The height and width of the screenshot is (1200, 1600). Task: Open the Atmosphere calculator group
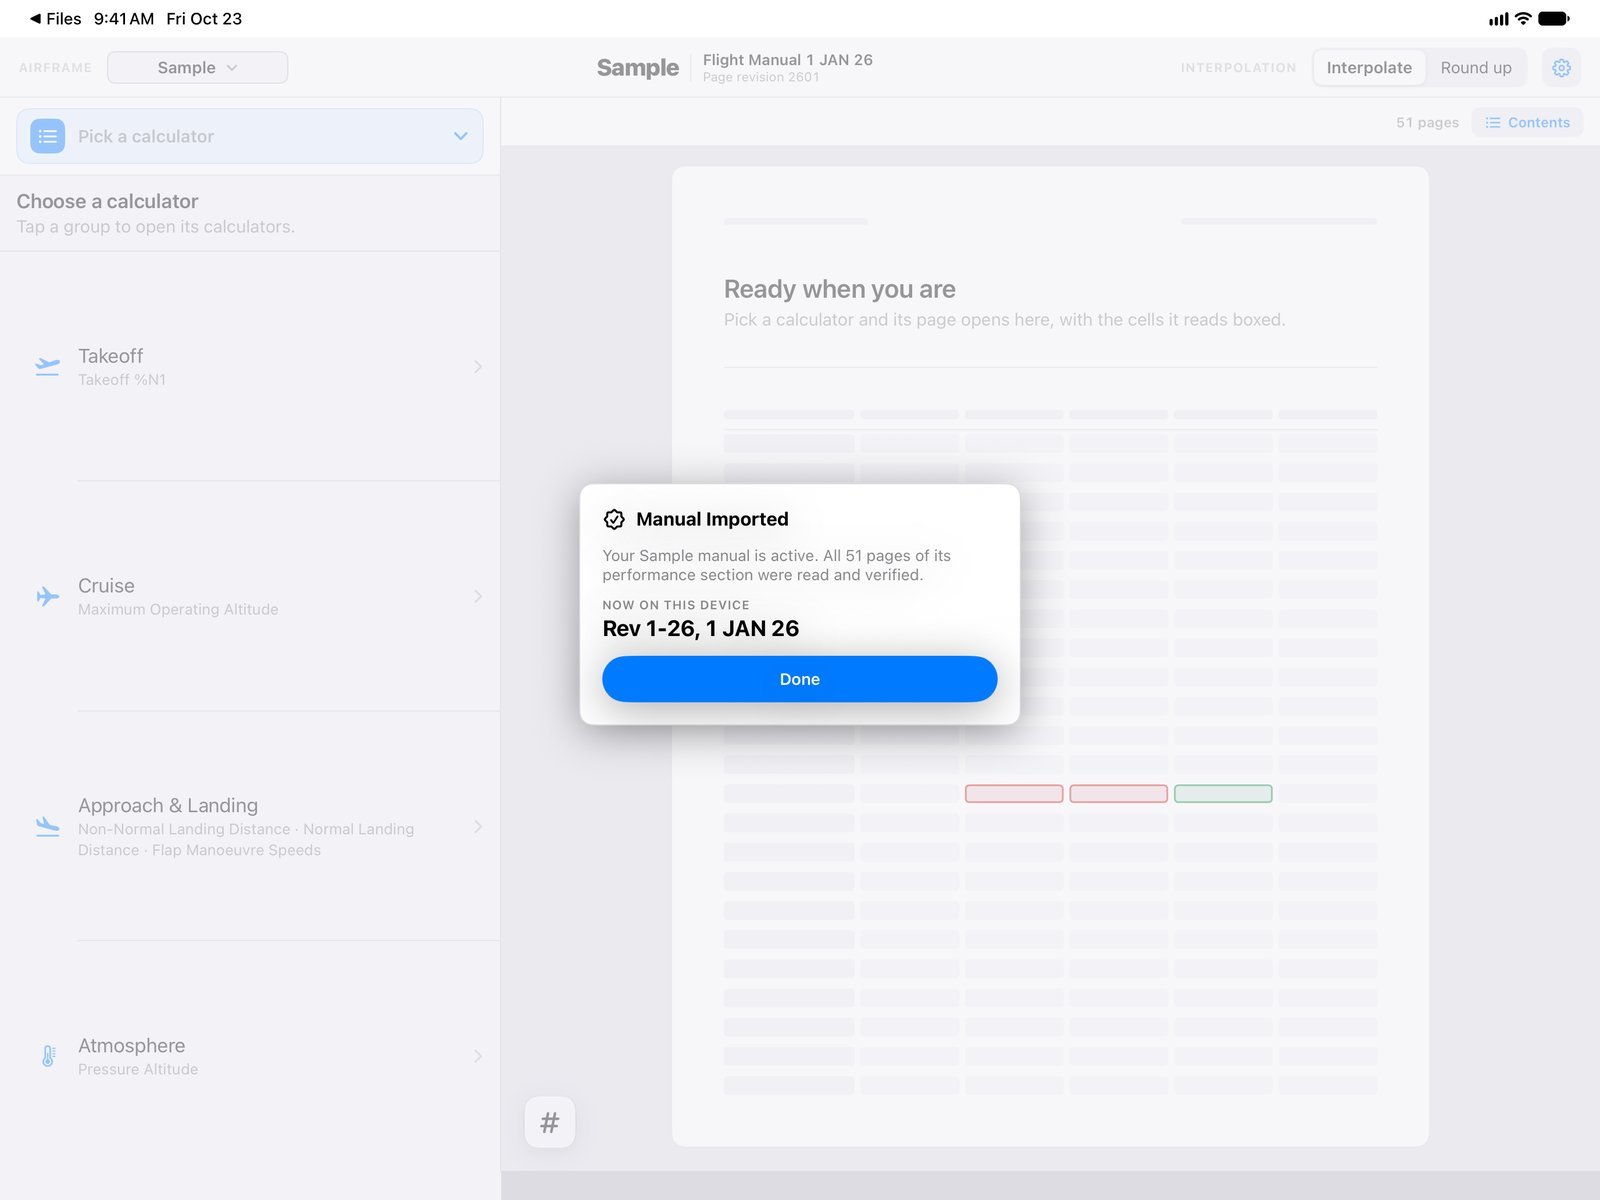tap(250, 1056)
